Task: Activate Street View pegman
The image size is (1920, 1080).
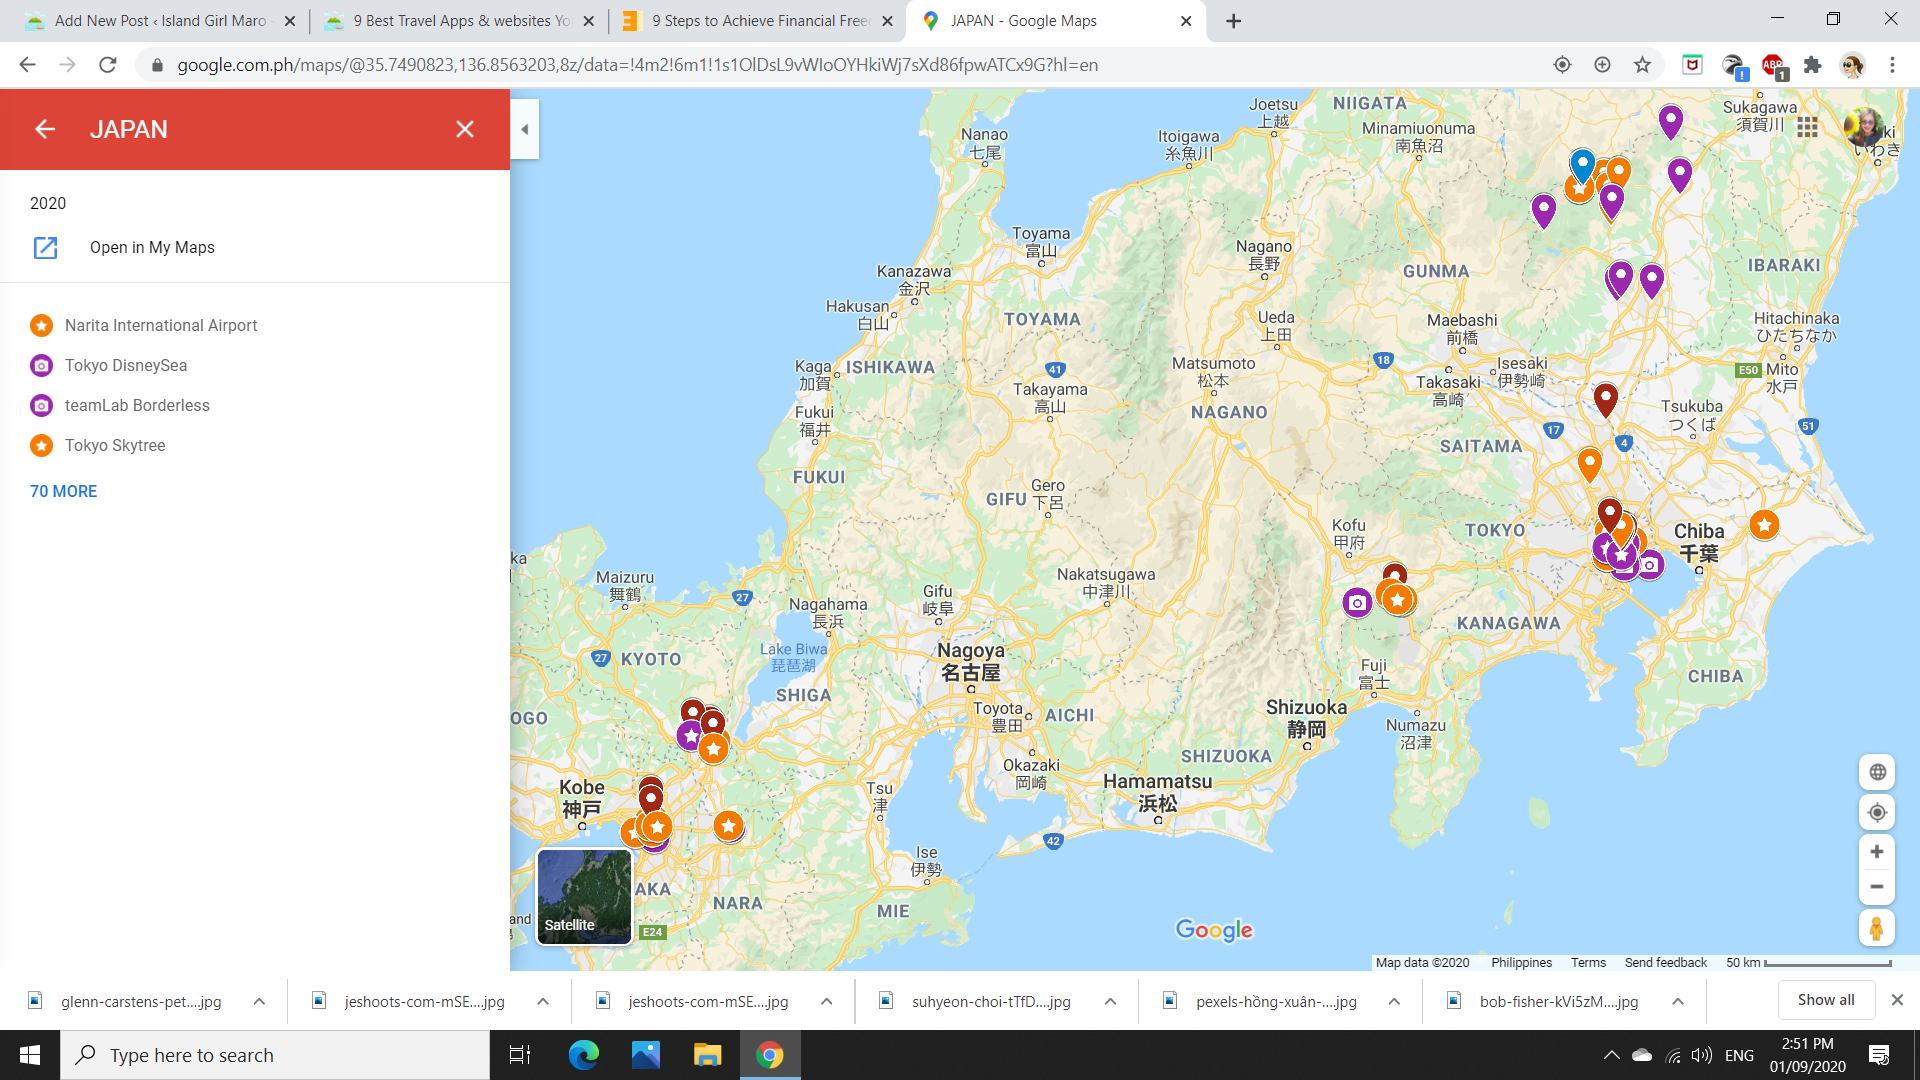Action: coord(1877,928)
